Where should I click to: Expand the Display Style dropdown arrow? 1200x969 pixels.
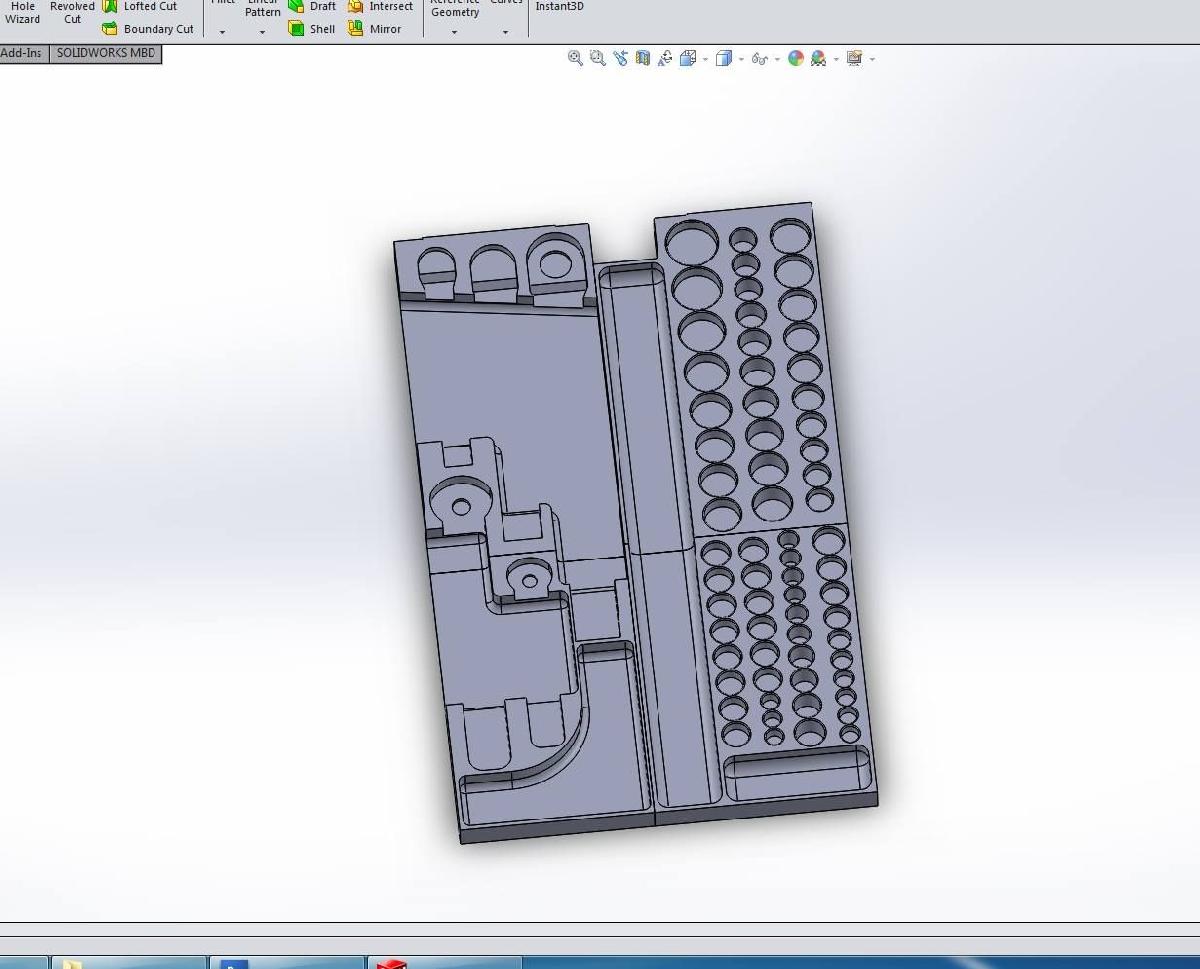(741, 59)
